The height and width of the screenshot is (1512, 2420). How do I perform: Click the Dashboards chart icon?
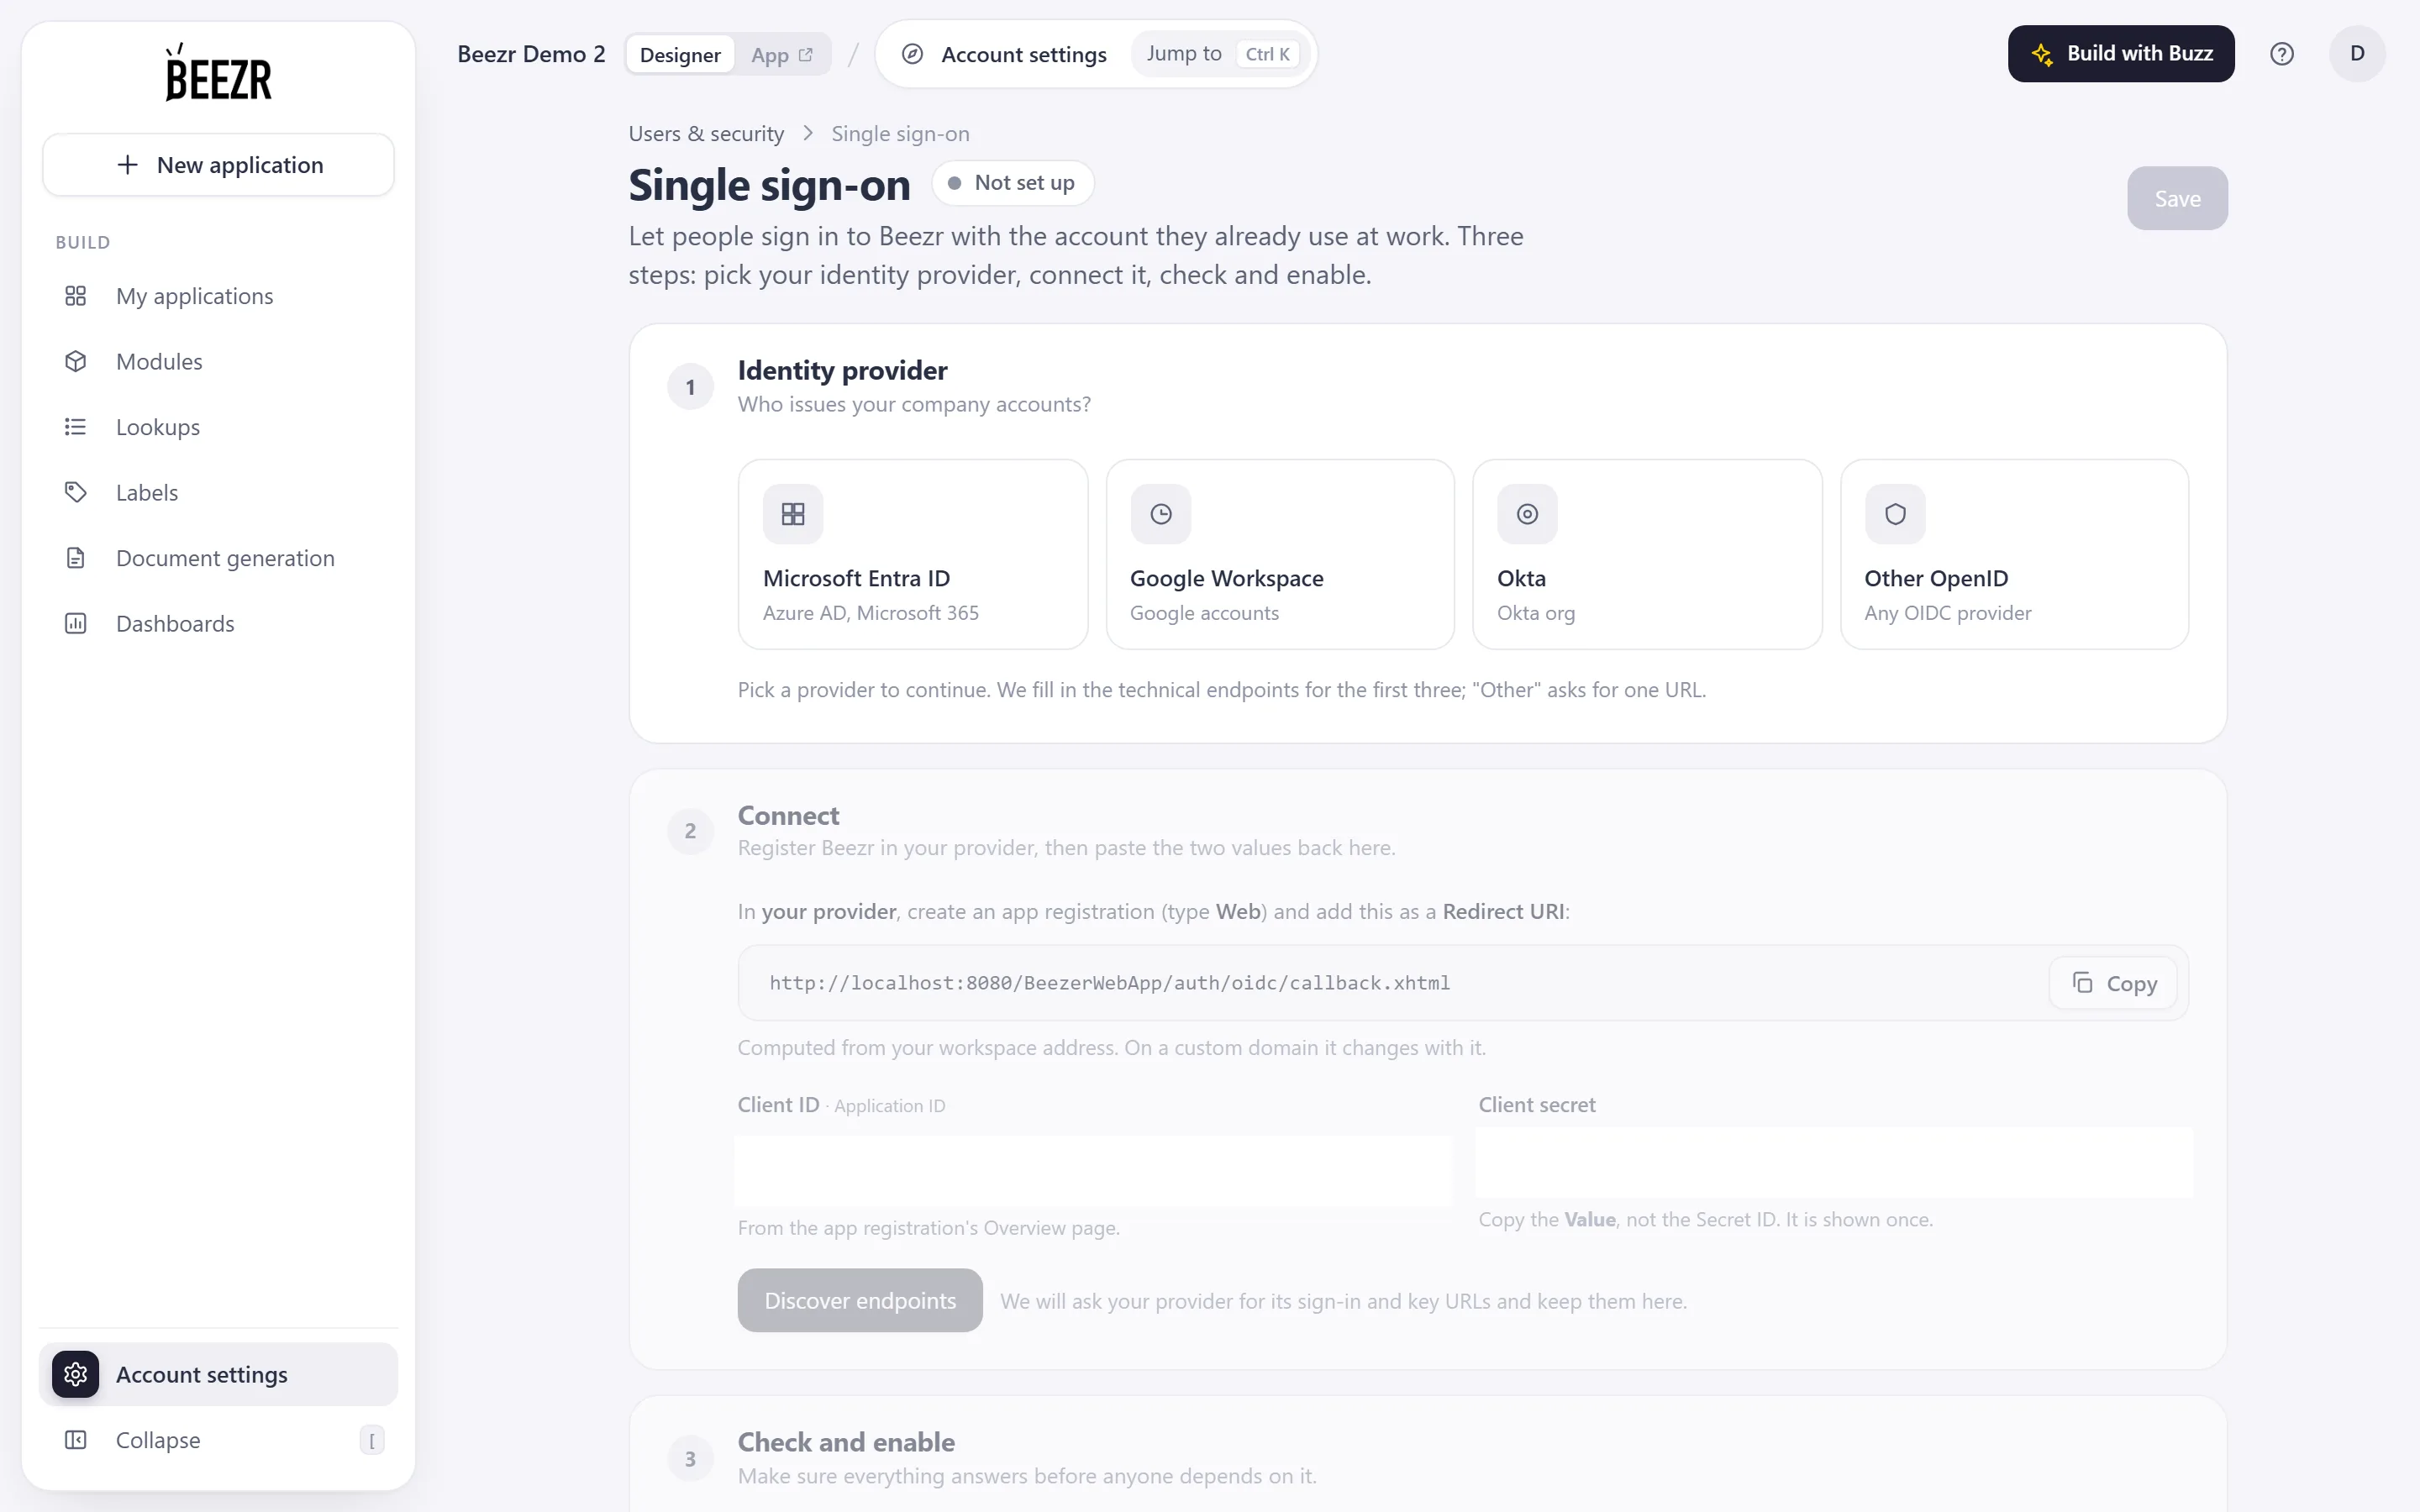pos(76,623)
